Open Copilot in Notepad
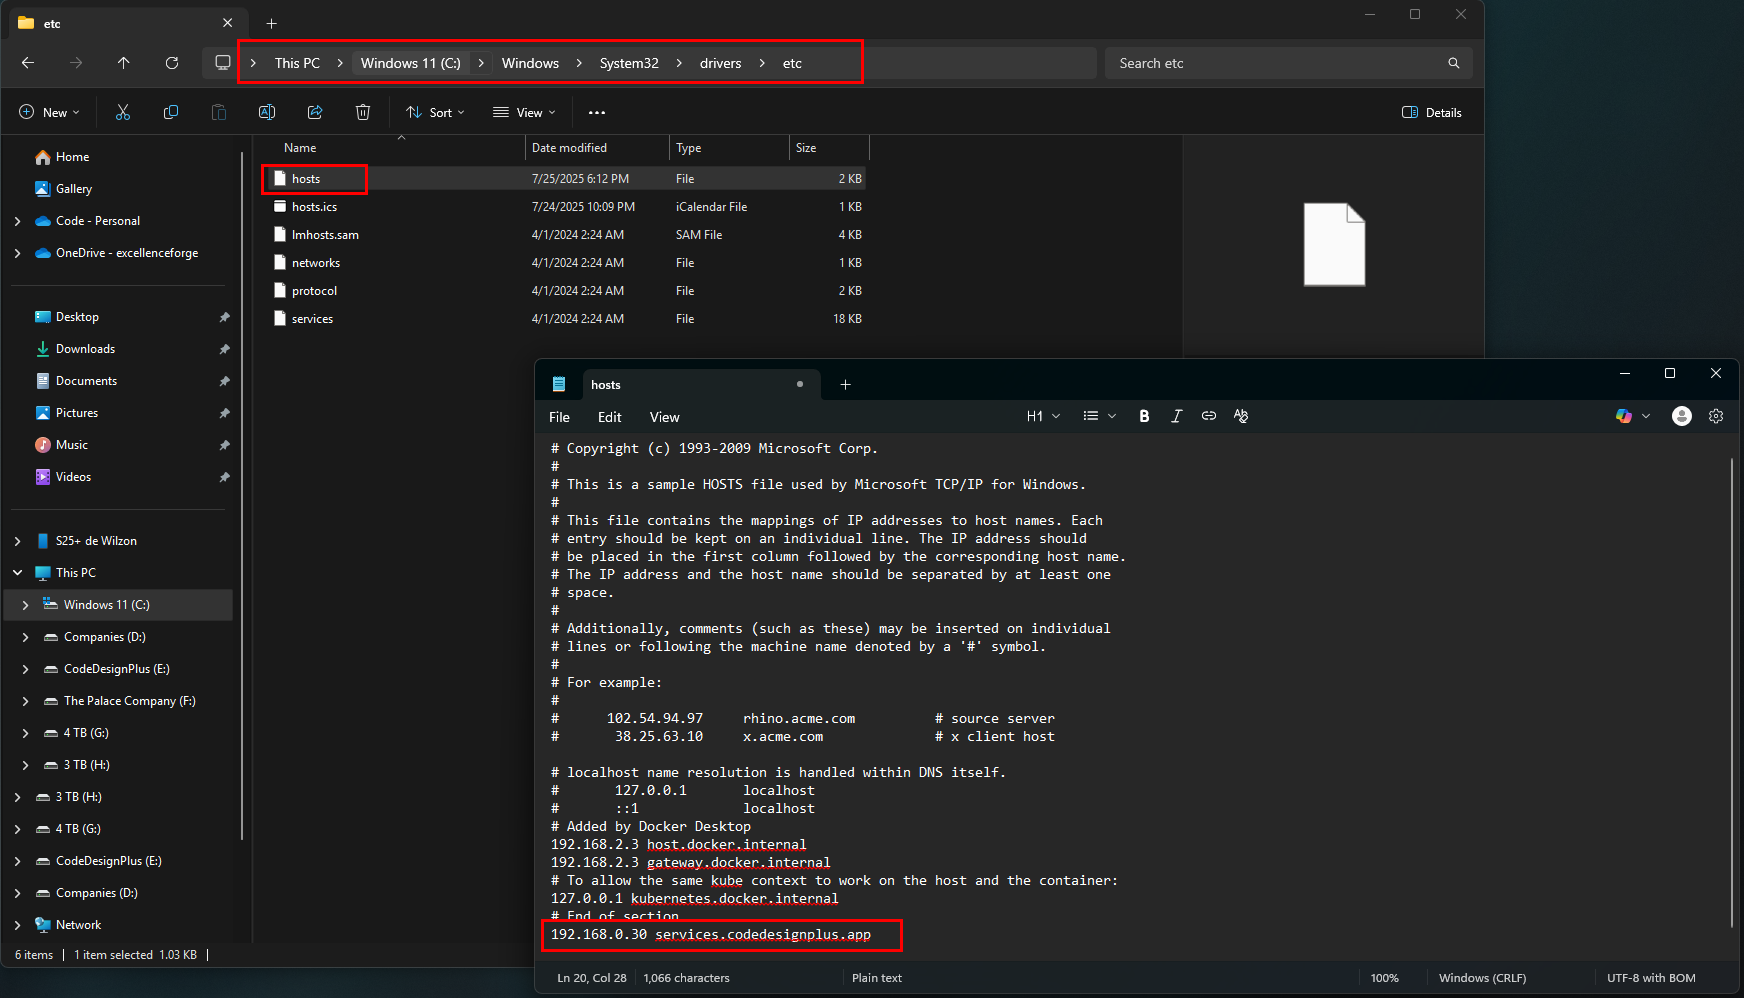 click(1624, 416)
